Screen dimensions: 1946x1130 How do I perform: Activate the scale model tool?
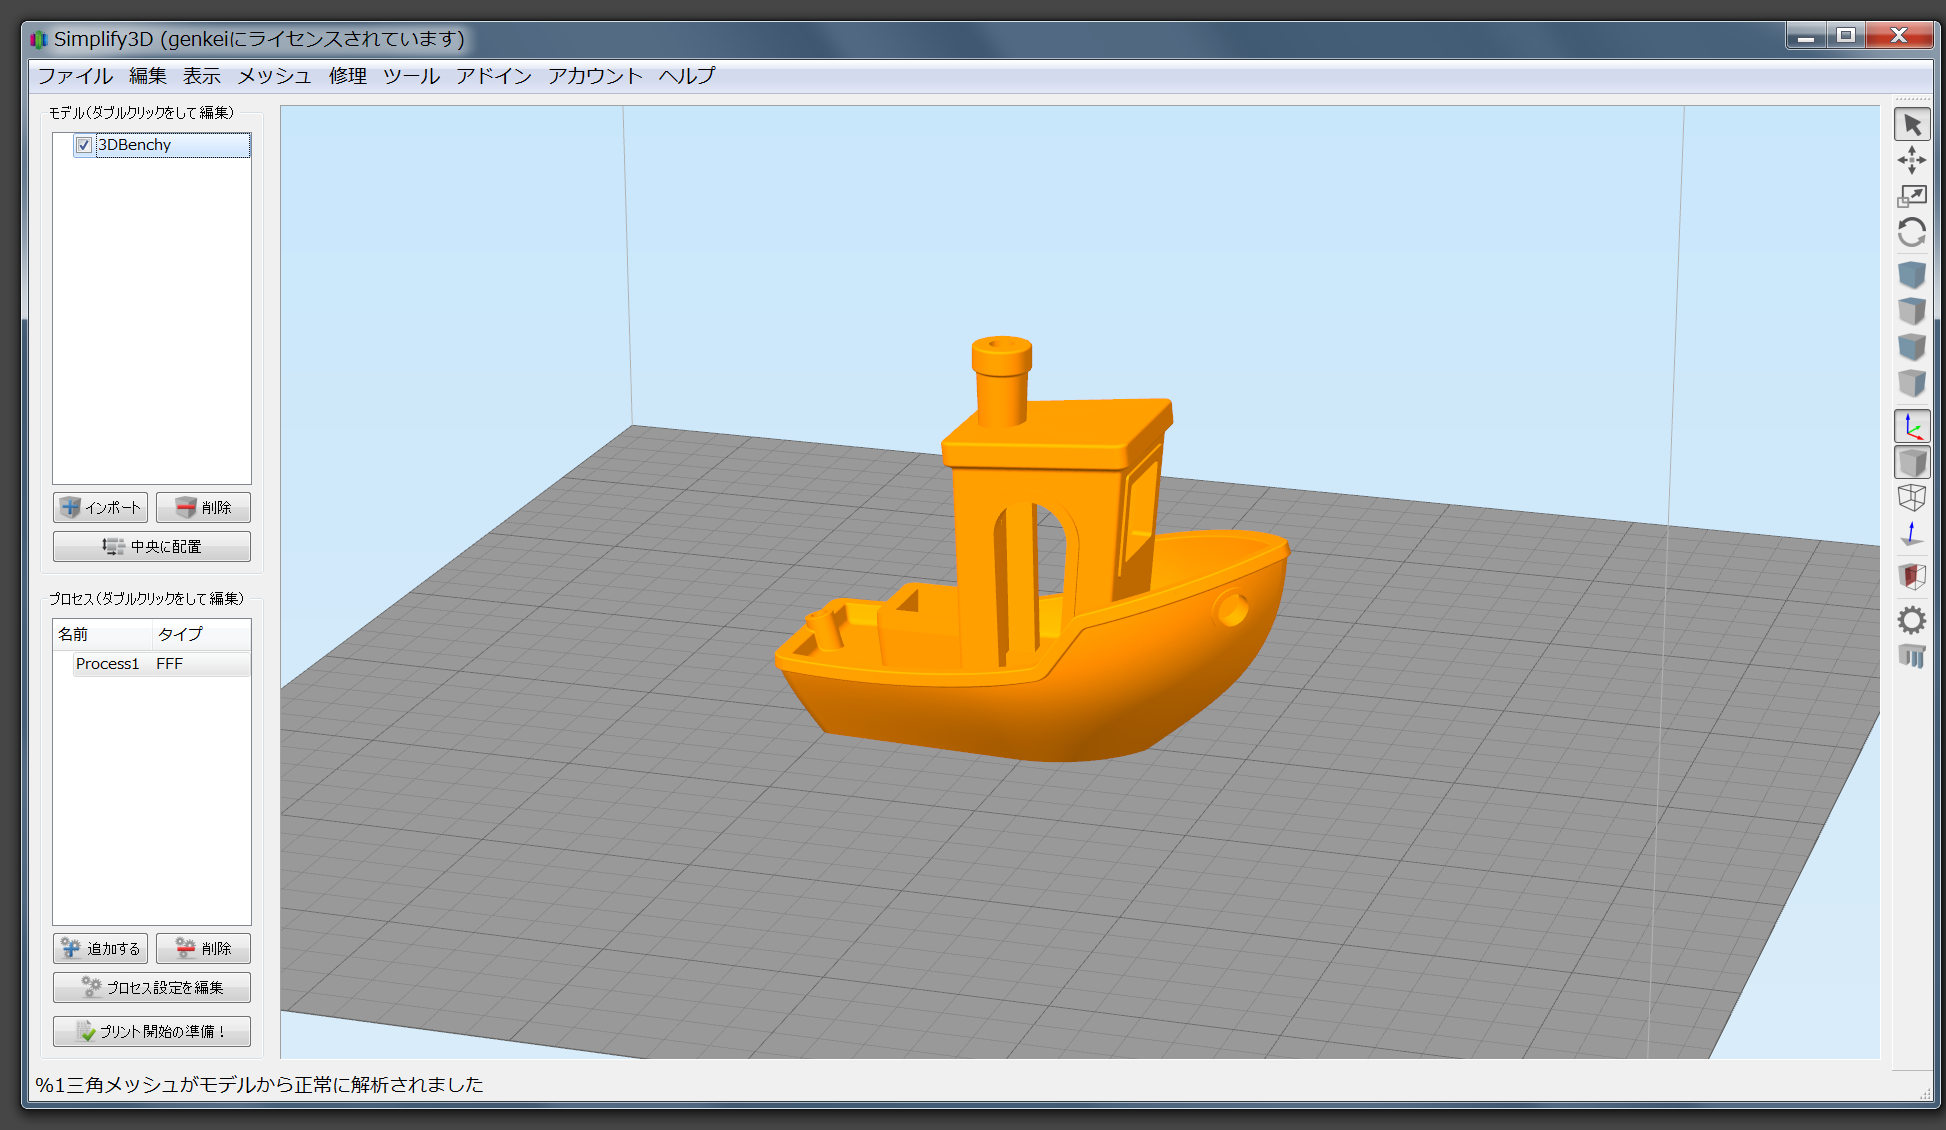pos(1912,196)
